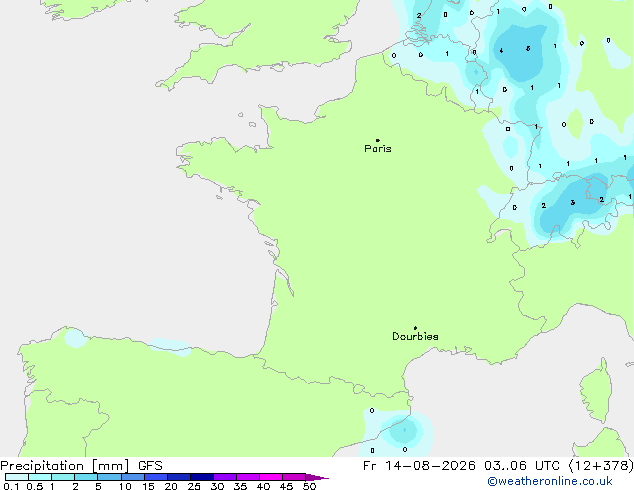Click the 25–30 mm dark blue swatch
This screenshot has width=634, height=490.
click(202, 477)
